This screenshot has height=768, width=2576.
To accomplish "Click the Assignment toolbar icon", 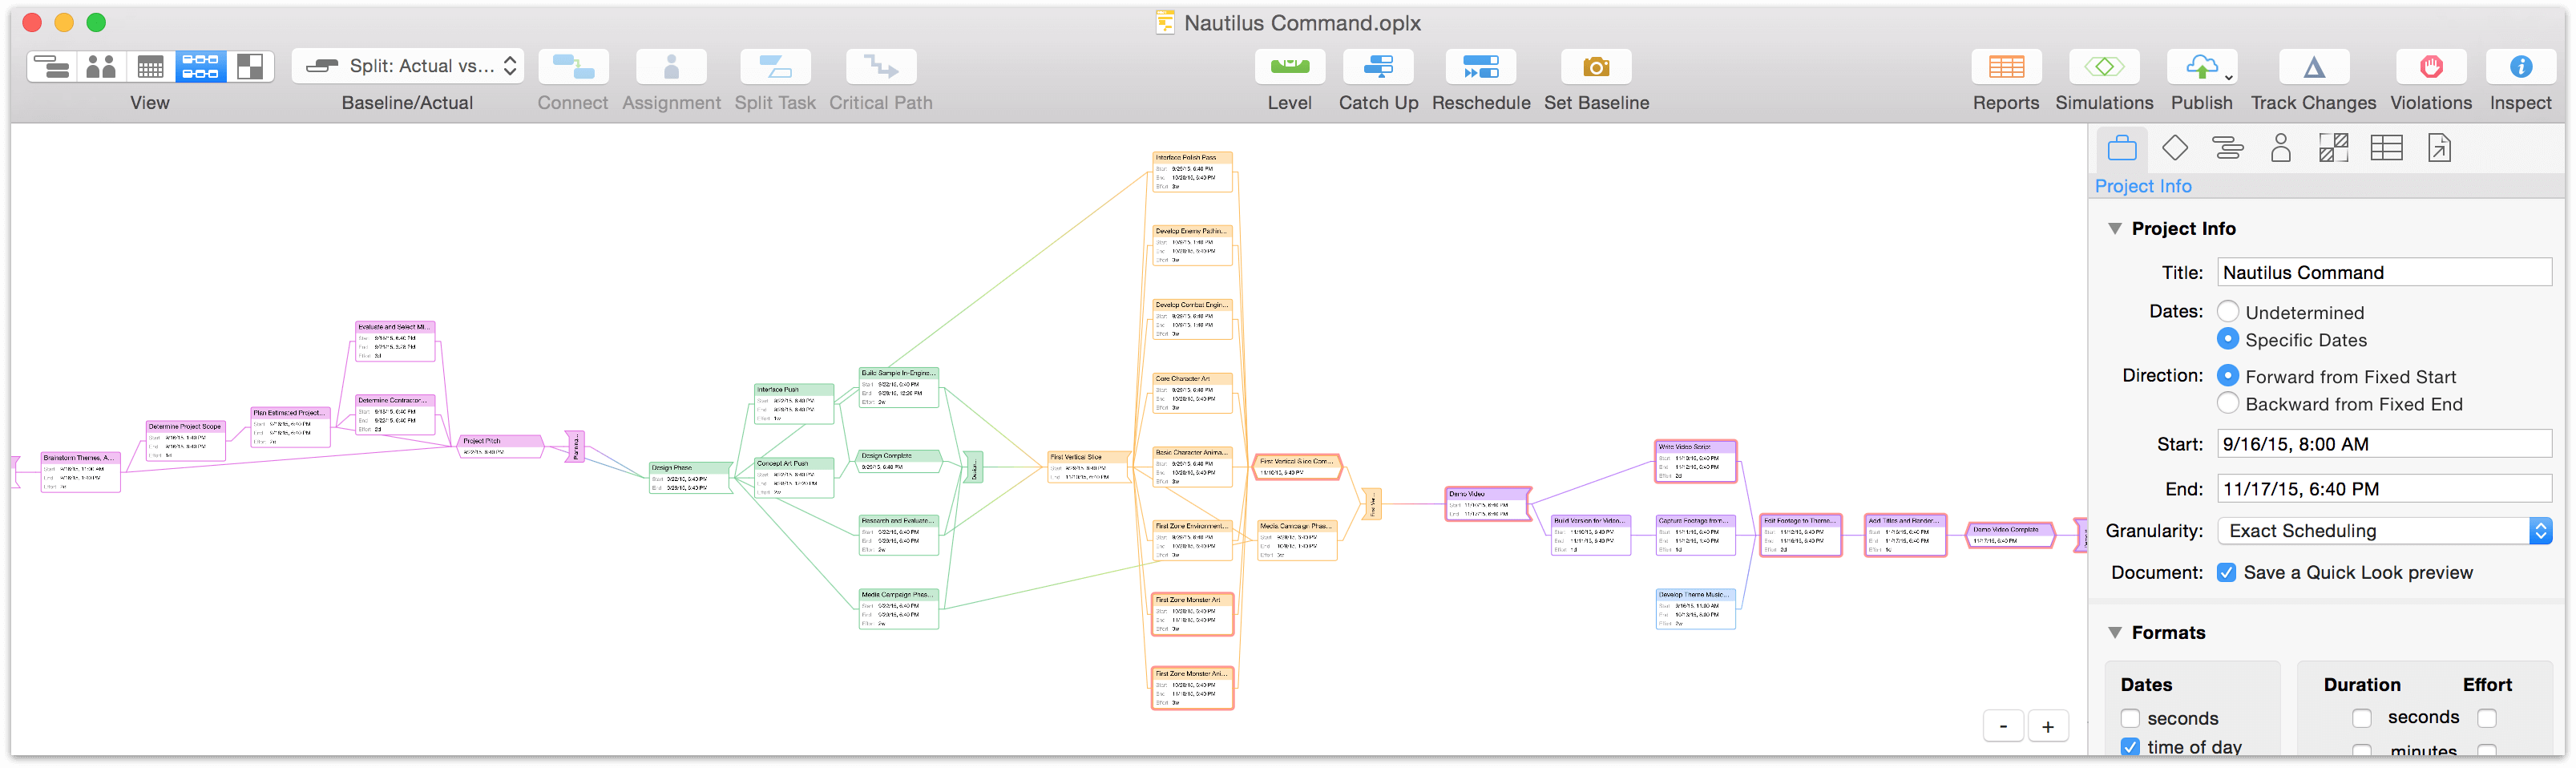I will [x=671, y=67].
